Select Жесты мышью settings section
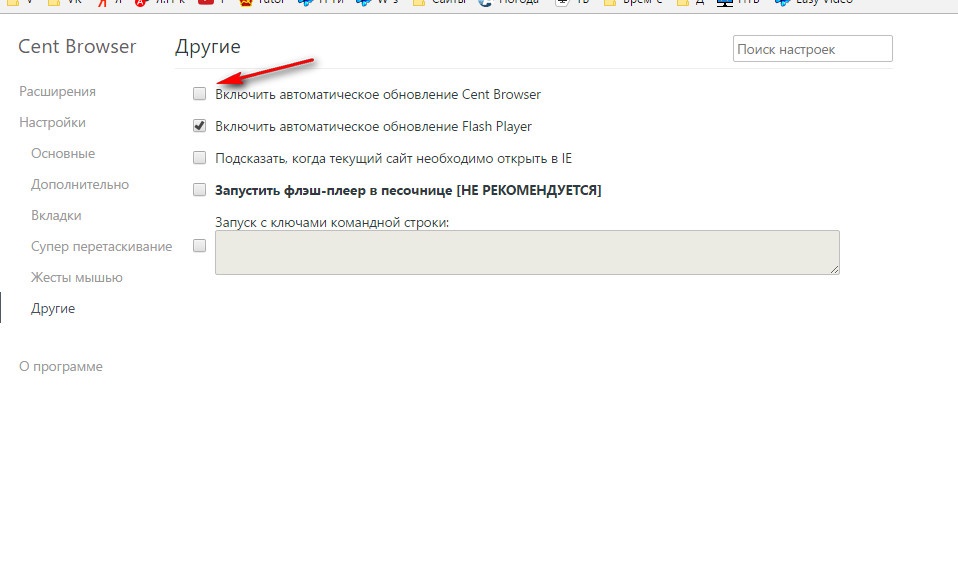The image size is (958, 584). click(77, 277)
